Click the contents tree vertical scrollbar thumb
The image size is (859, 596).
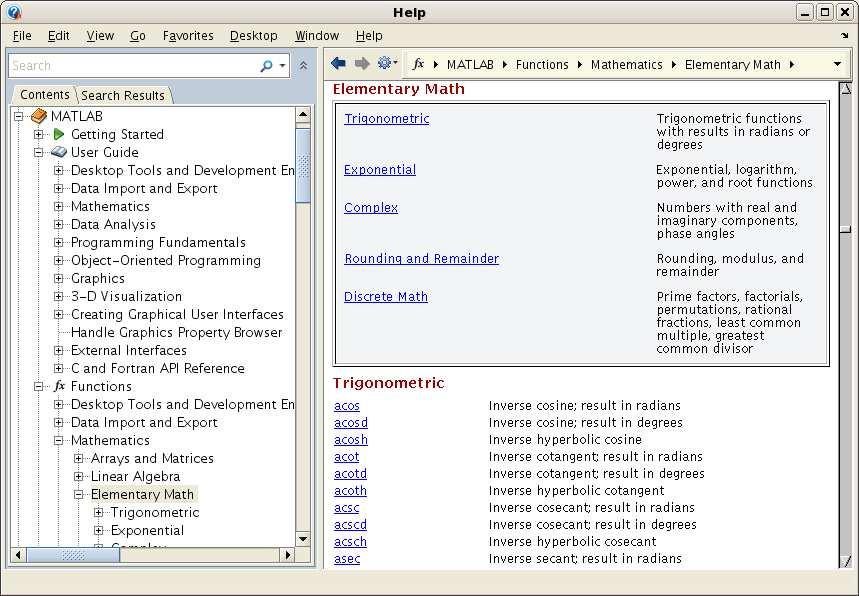[303, 165]
